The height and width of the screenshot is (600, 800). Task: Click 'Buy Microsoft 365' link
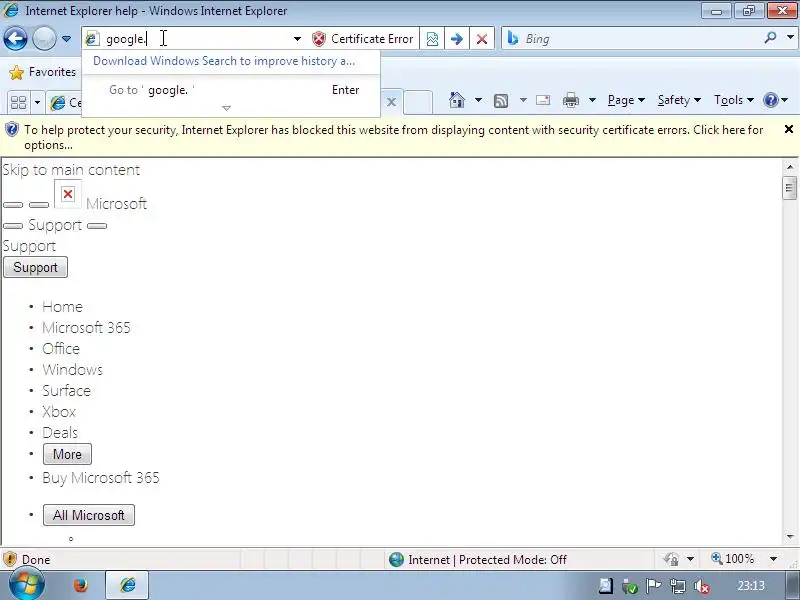[x=101, y=478]
